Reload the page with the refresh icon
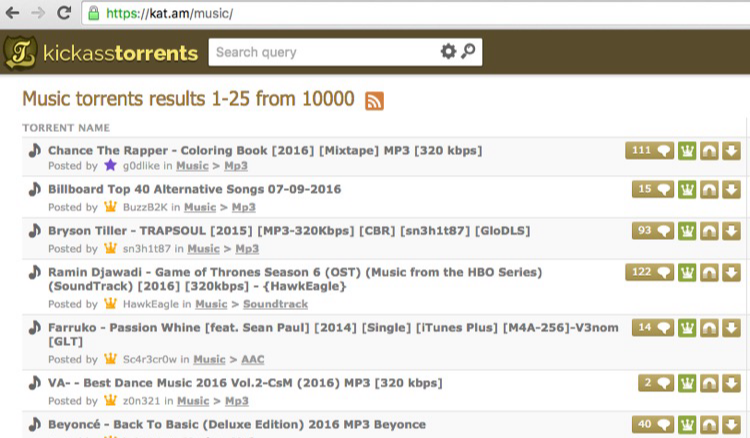The width and height of the screenshot is (750, 438). [64, 13]
